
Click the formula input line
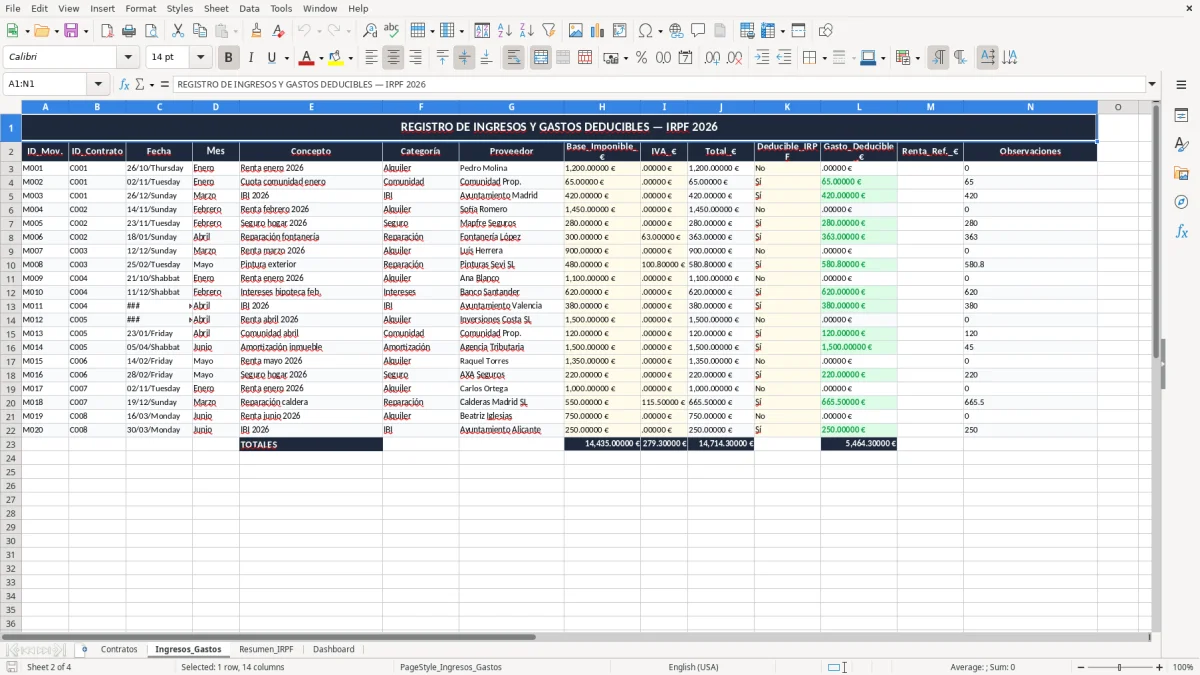(659, 84)
